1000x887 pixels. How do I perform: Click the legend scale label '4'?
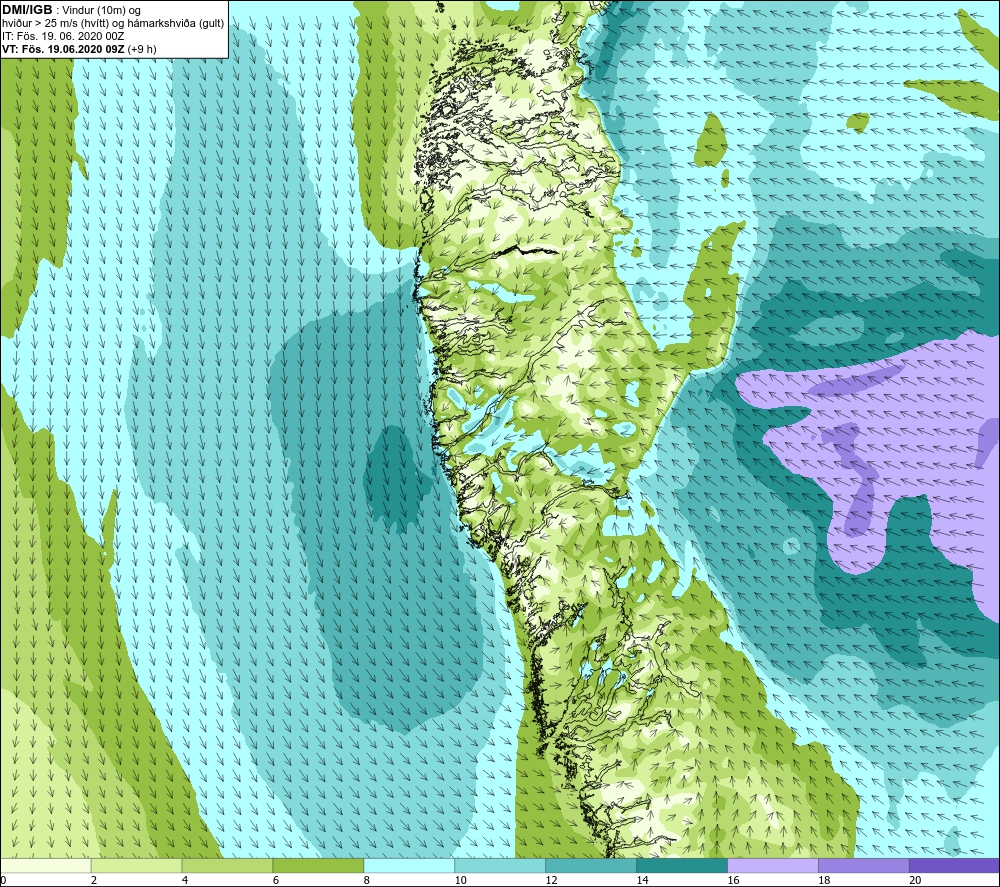pyautogui.click(x=185, y=880)
